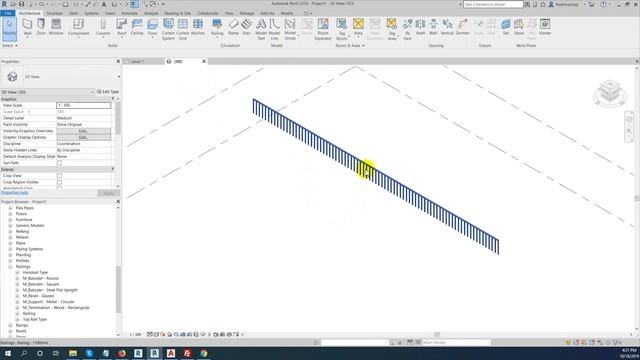Open Chrome from the taskbar
Screen dimensions: 640x360
tap(204, 353)
